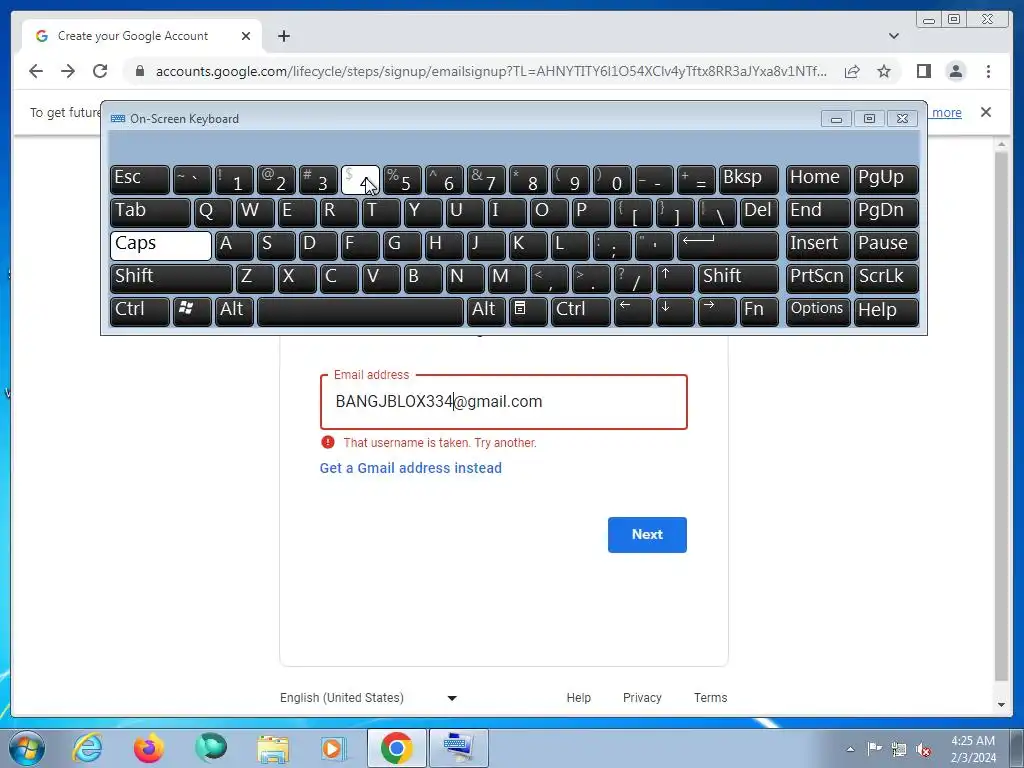Click the number 5 key on keyboard
1024x768 pixels.
click(402, 180)
